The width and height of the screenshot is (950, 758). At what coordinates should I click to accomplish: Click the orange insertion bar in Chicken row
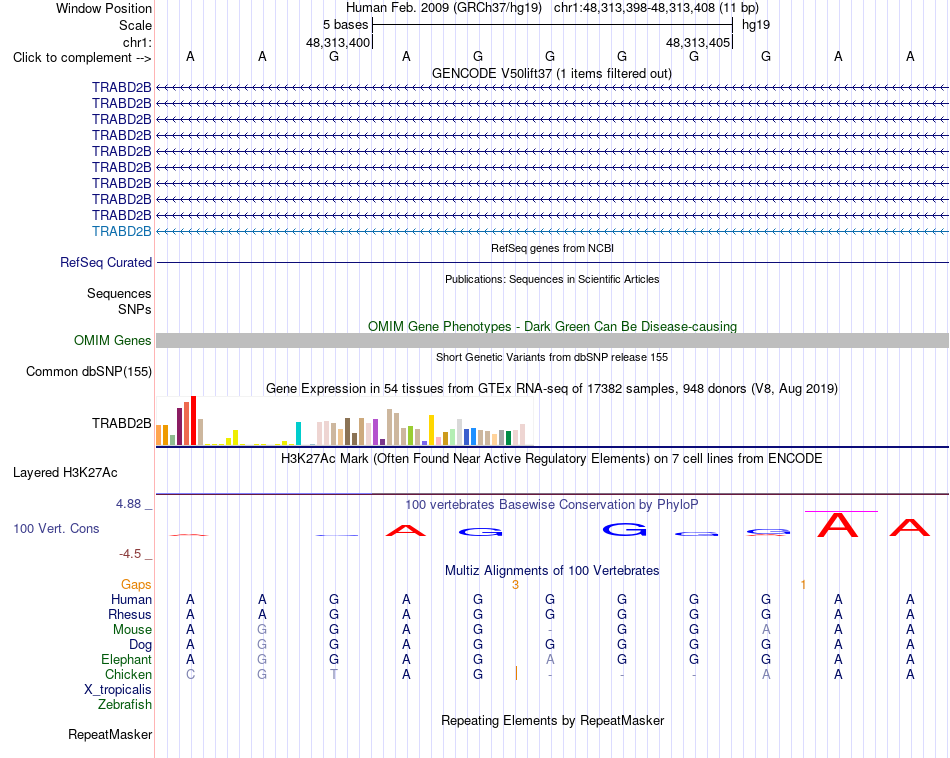pos(516,673)
